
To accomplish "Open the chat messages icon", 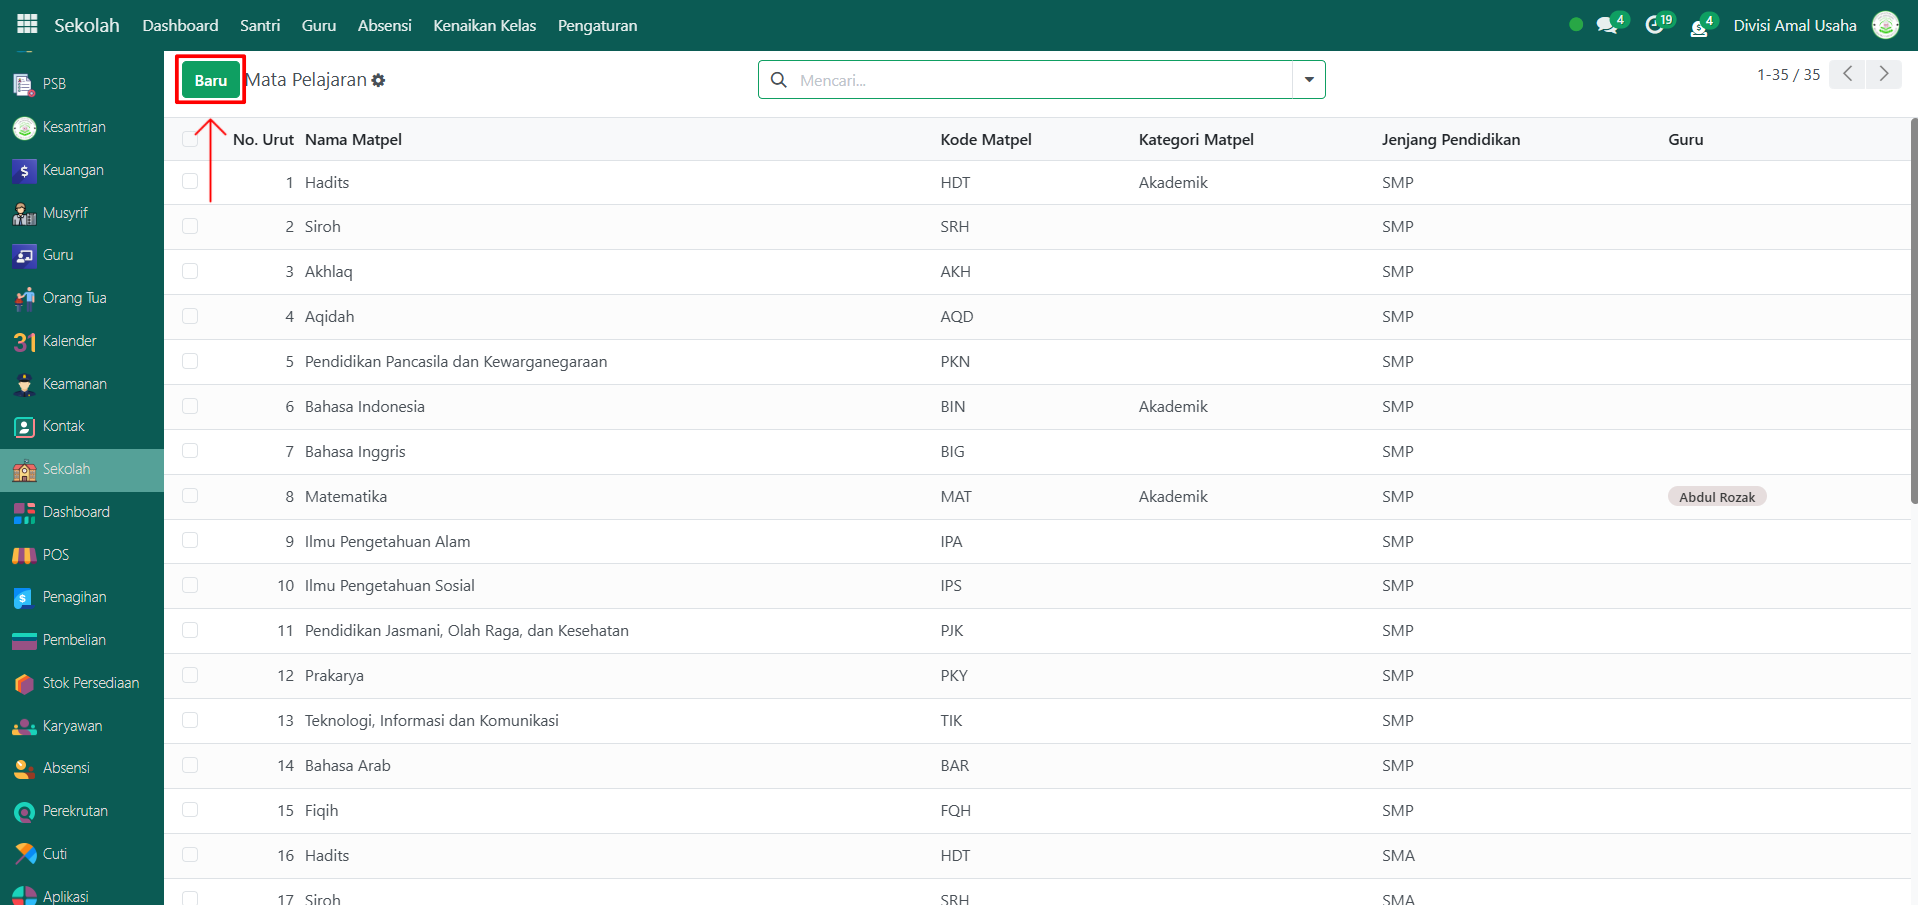I will point(1607,25).
